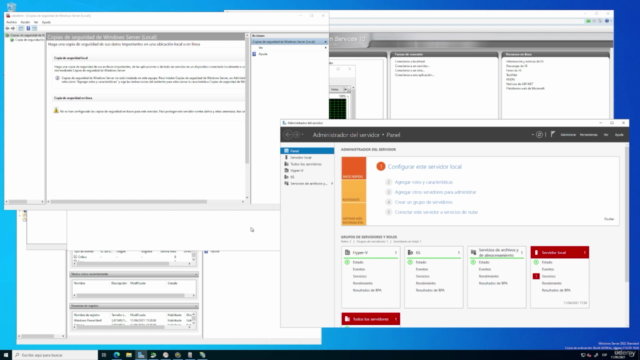Viewport: 640px width, 360px height.
Task: Click the back arrow in backup console toolbar
Action: 7,28
